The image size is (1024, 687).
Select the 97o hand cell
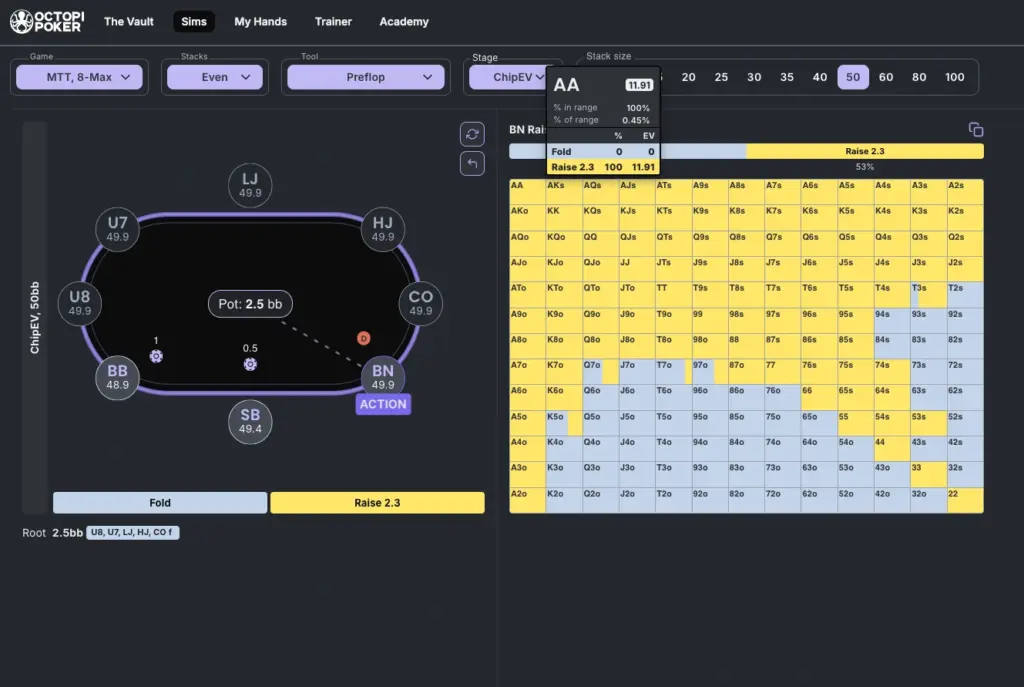[x=710, y=372]
